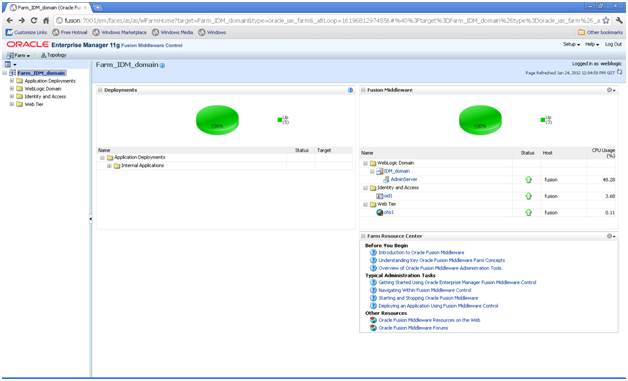Collapse the Farm Resource Center panel

pyautogui.click(x=363, y=236)
